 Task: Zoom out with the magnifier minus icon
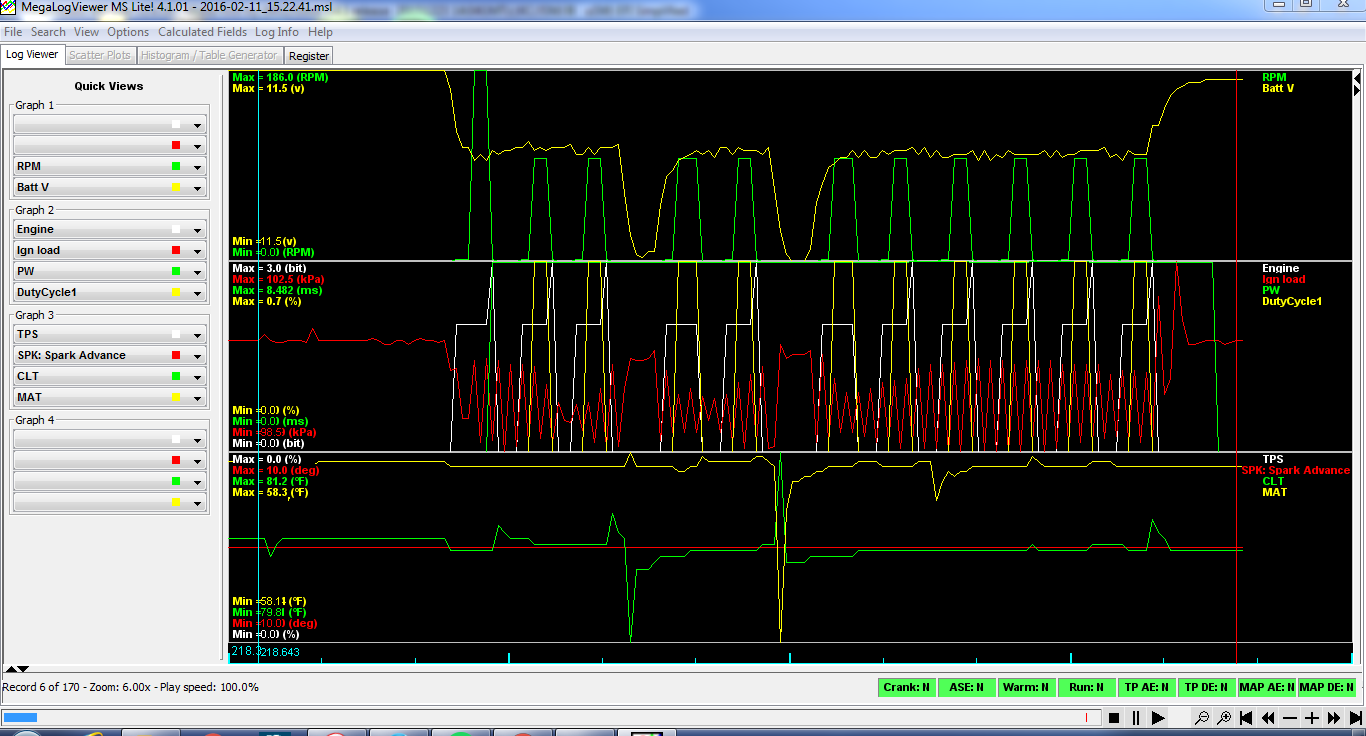tap(1201, 718)
